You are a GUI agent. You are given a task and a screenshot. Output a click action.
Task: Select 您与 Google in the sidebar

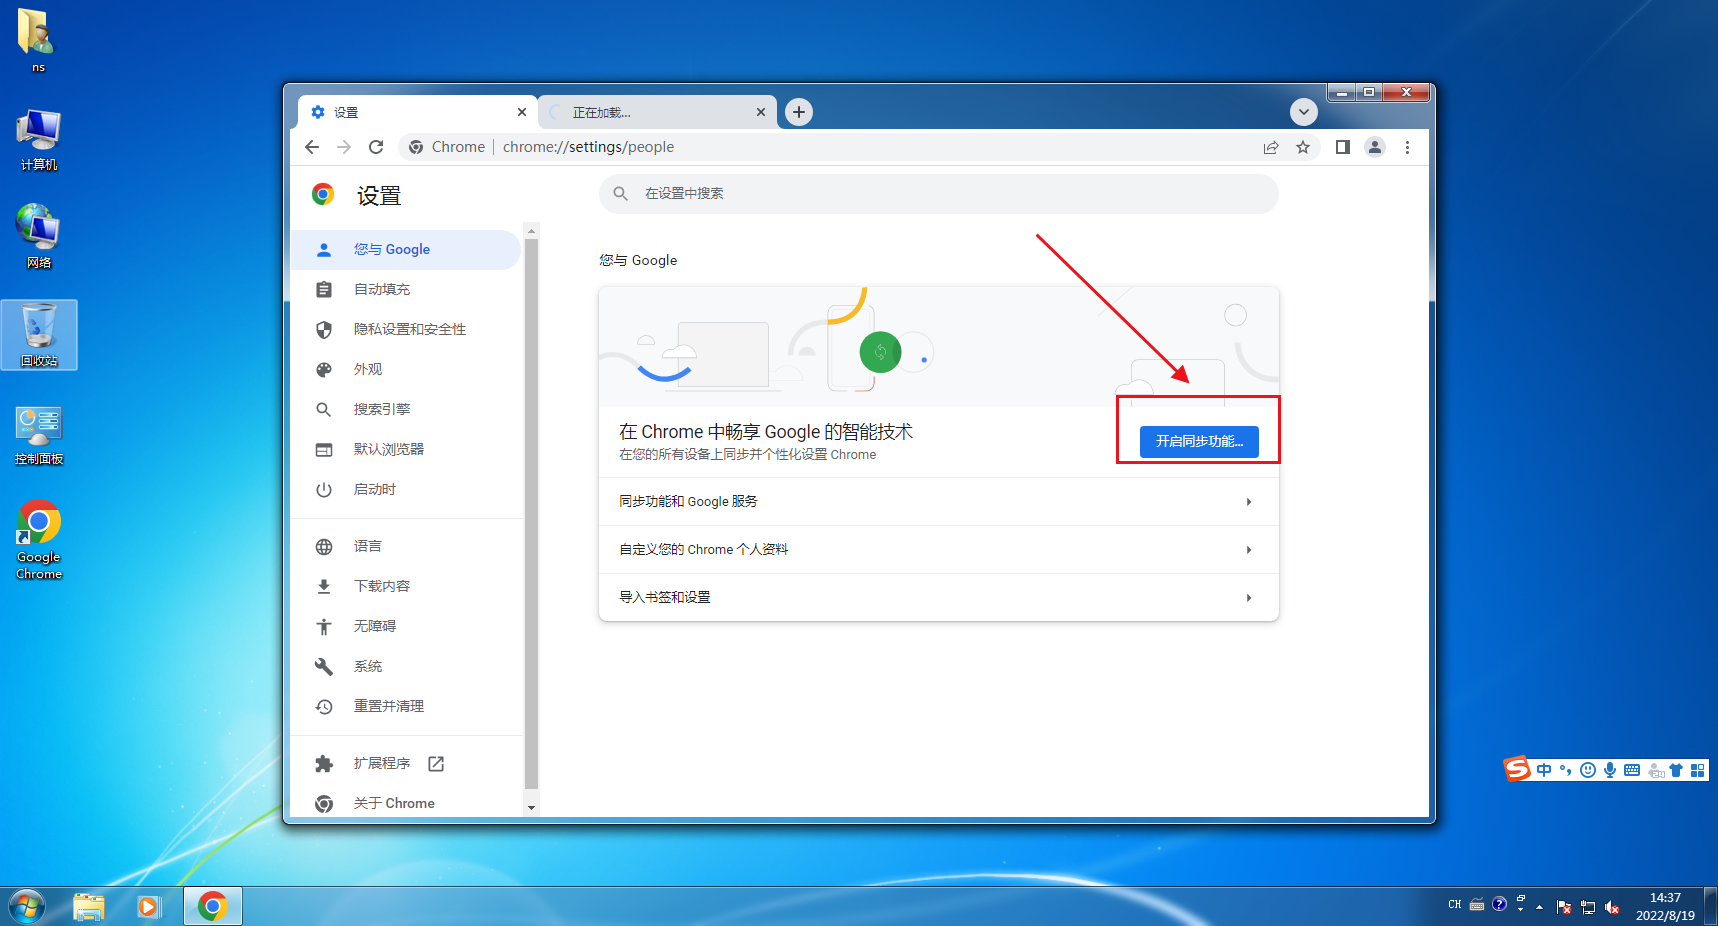406,250
